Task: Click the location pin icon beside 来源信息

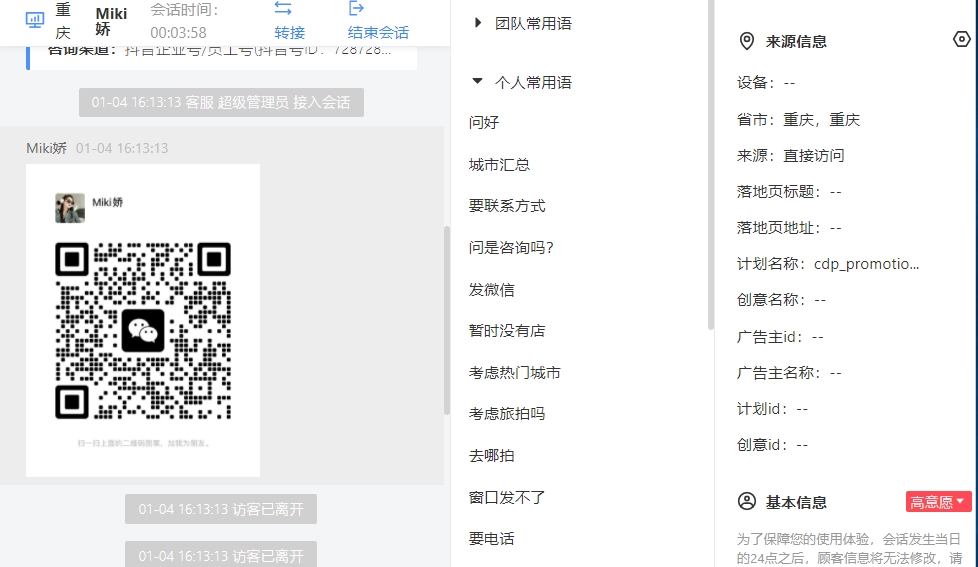Action: tap(747, 41)
